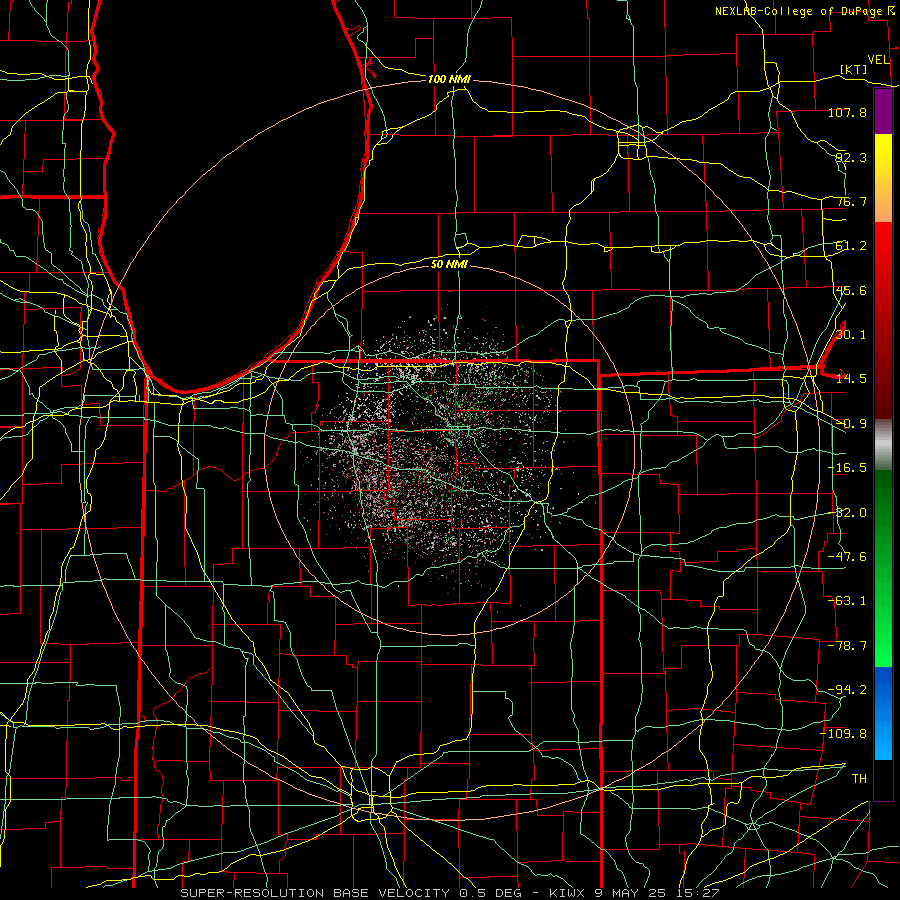This screenshot has height=900, width=900.
Task: Click the VEL legend title
Action: pos(878,60)
